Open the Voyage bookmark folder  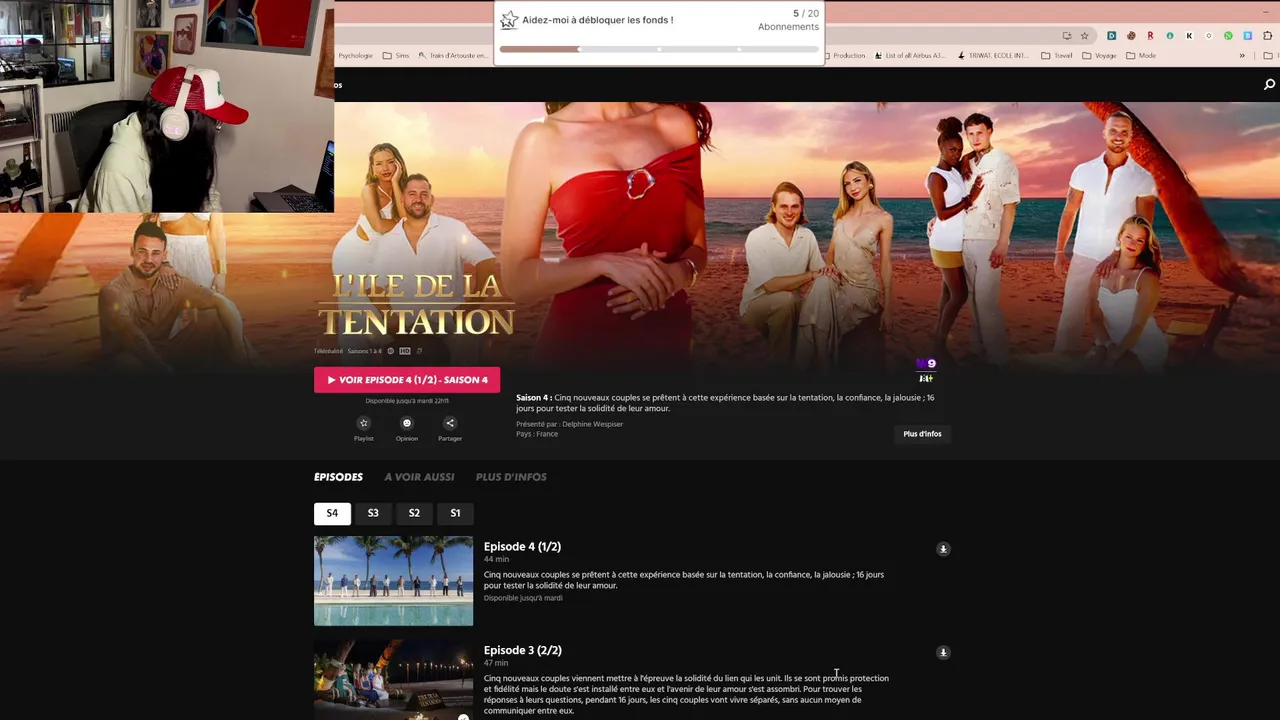click(x=1099, y=56)
